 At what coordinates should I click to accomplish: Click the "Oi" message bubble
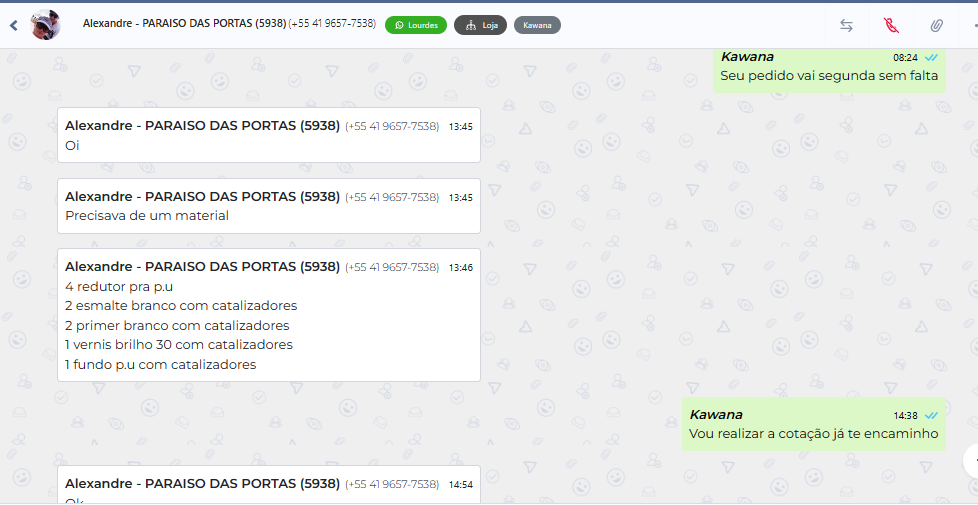(x=268, y=135)
